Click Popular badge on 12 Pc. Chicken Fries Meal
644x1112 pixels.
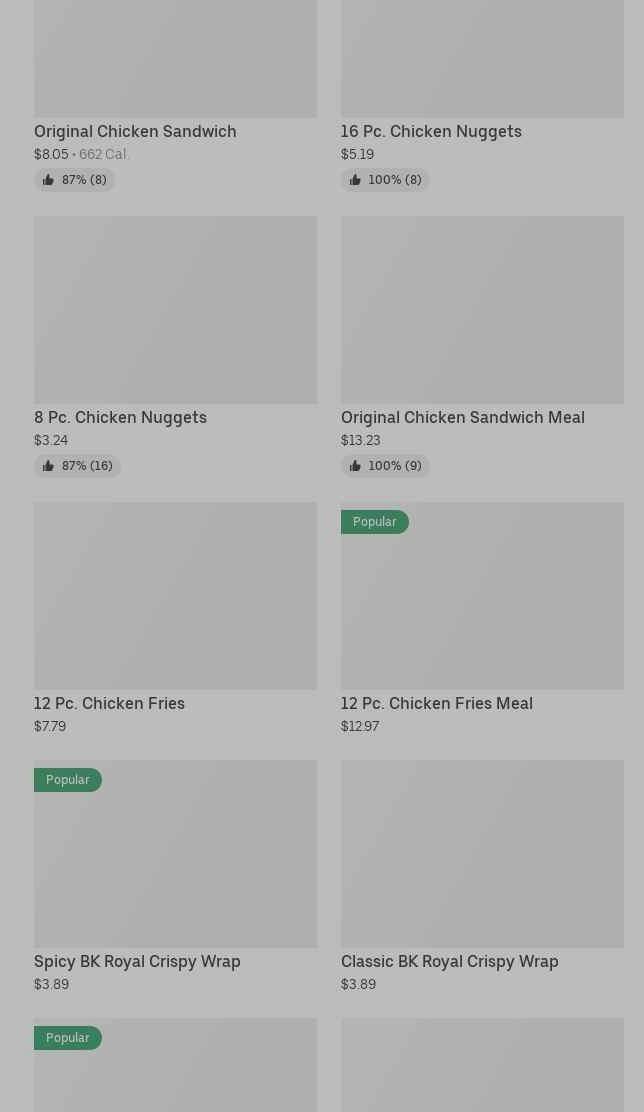click(374, 522)
